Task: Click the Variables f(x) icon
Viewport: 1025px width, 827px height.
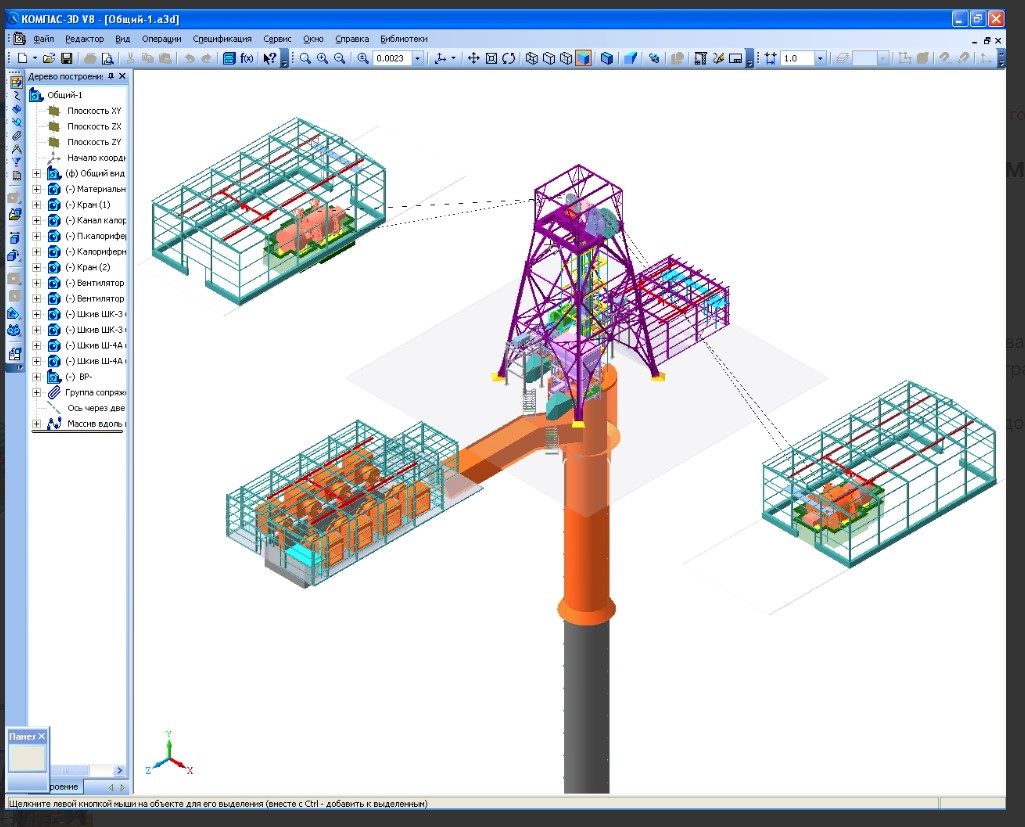Action: pos(247,59)
